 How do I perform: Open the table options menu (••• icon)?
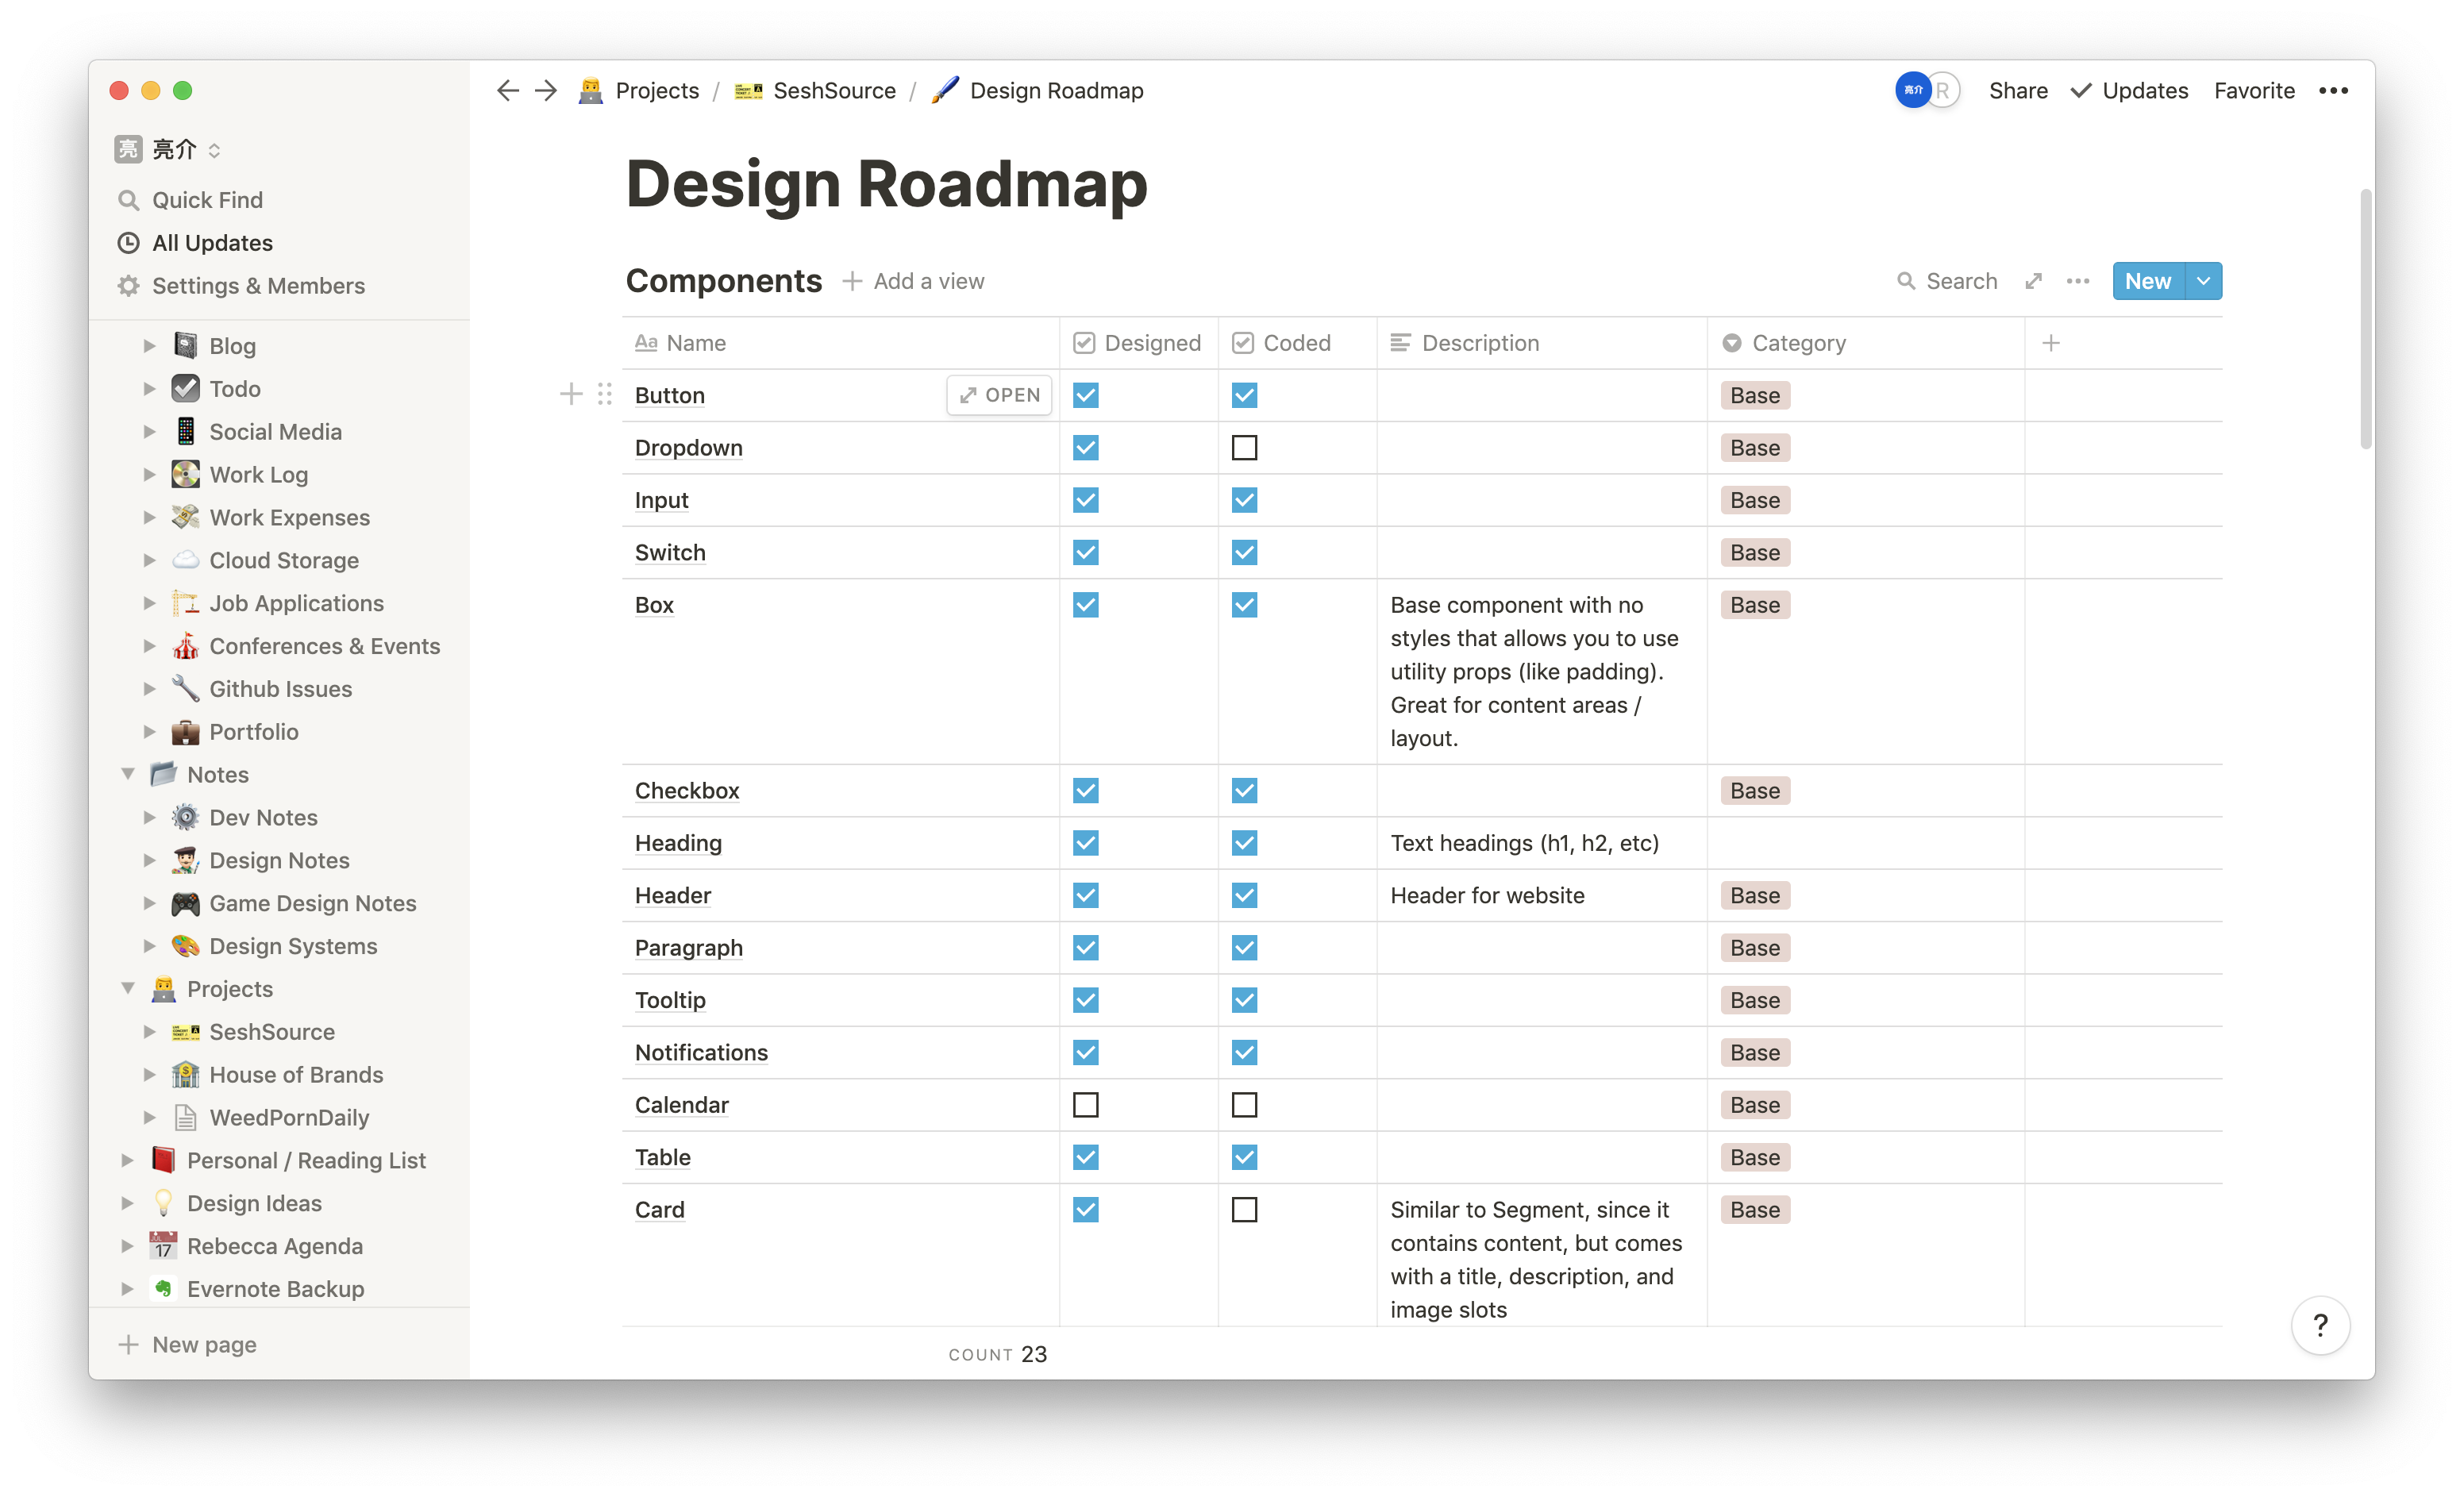tap(2078, 281)
